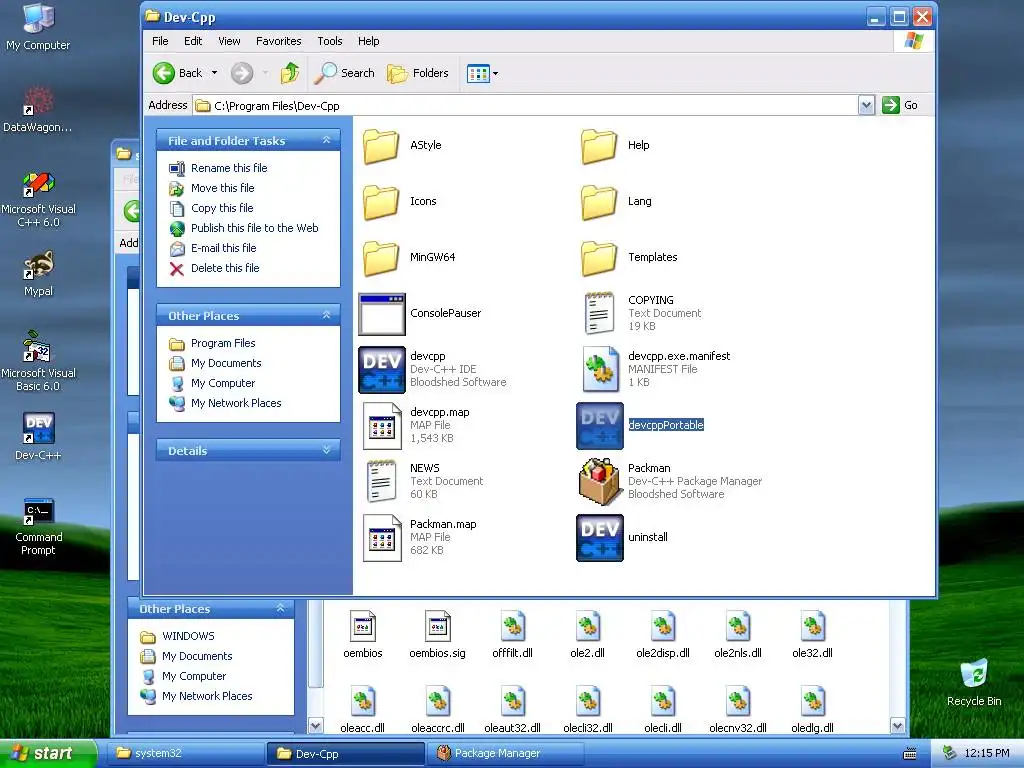Click the address bar path field
The image size is (1024, 768).
pos(525,105)
